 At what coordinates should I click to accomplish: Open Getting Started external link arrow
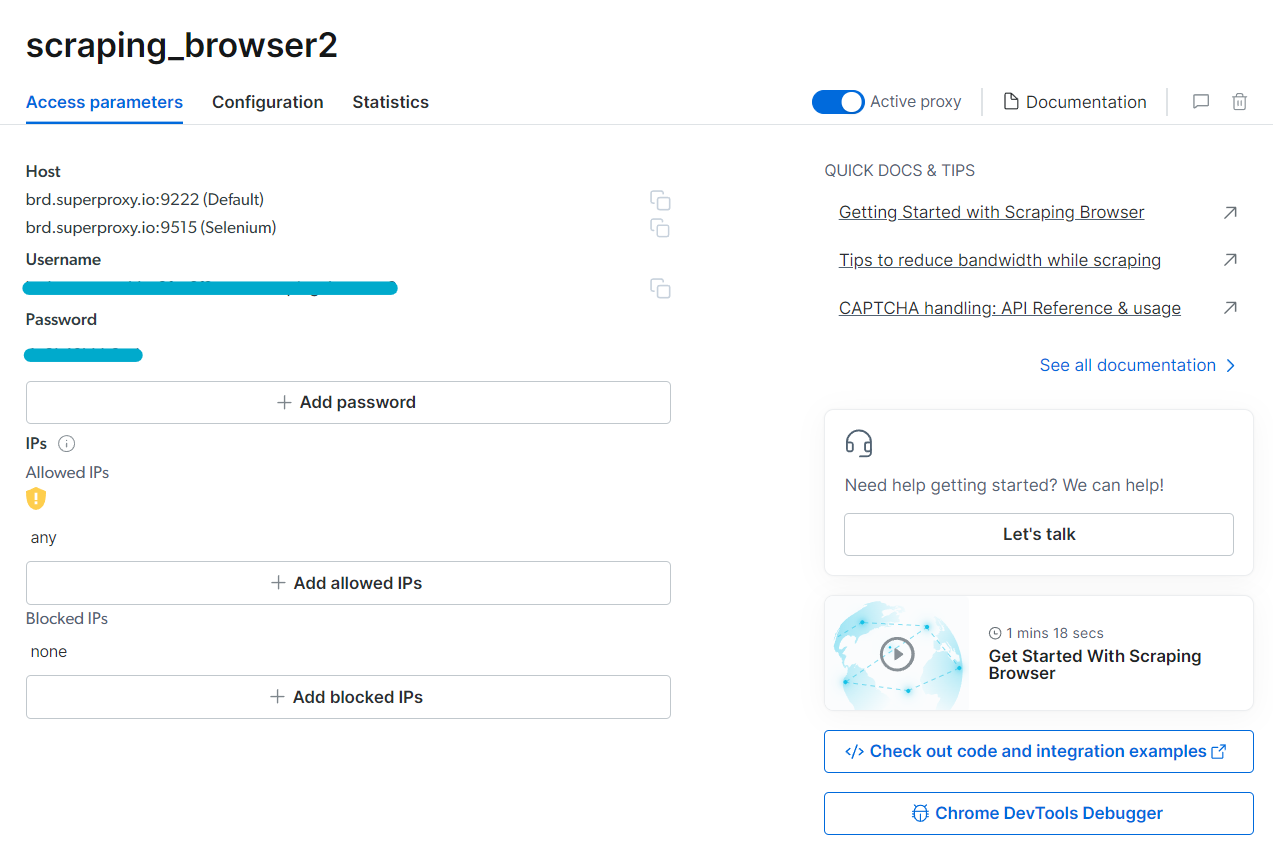coord(1230,212)
